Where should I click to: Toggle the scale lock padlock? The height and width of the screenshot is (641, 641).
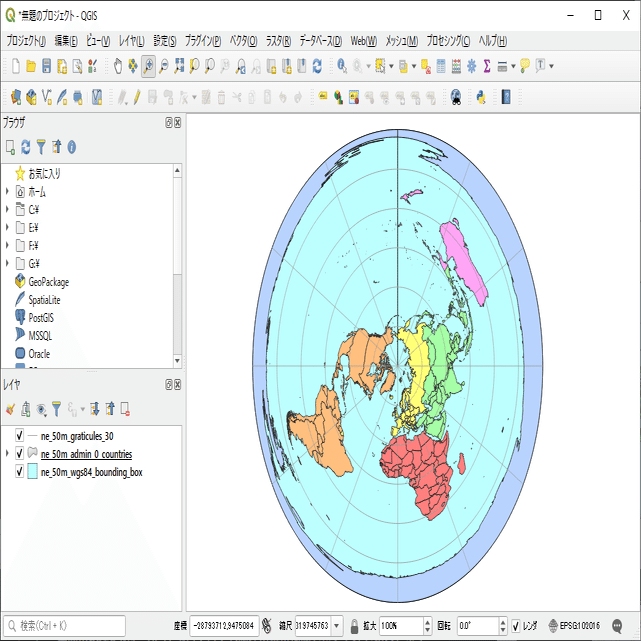[355, 626]
